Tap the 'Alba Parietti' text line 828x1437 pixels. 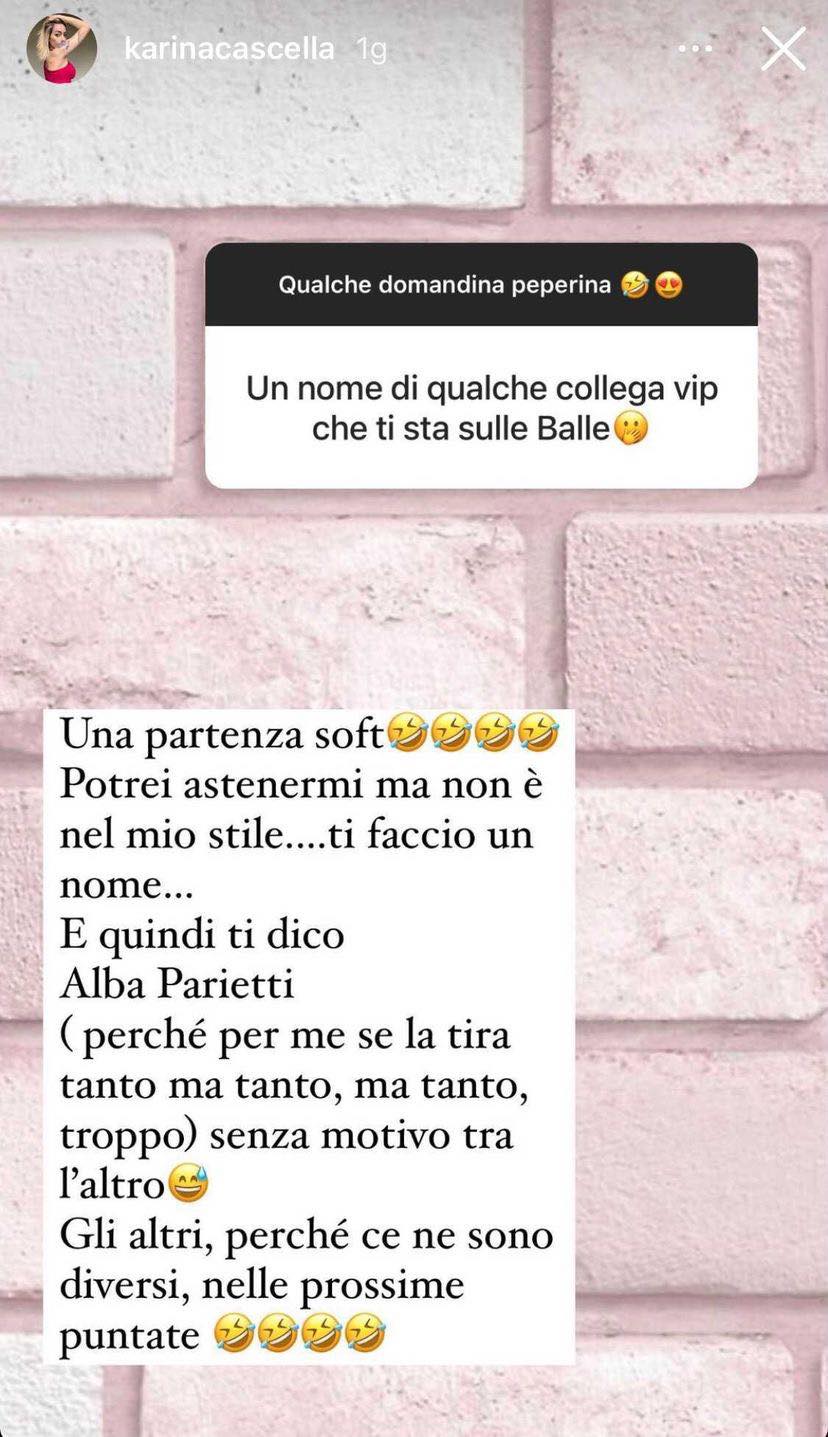tap(177, 984)
